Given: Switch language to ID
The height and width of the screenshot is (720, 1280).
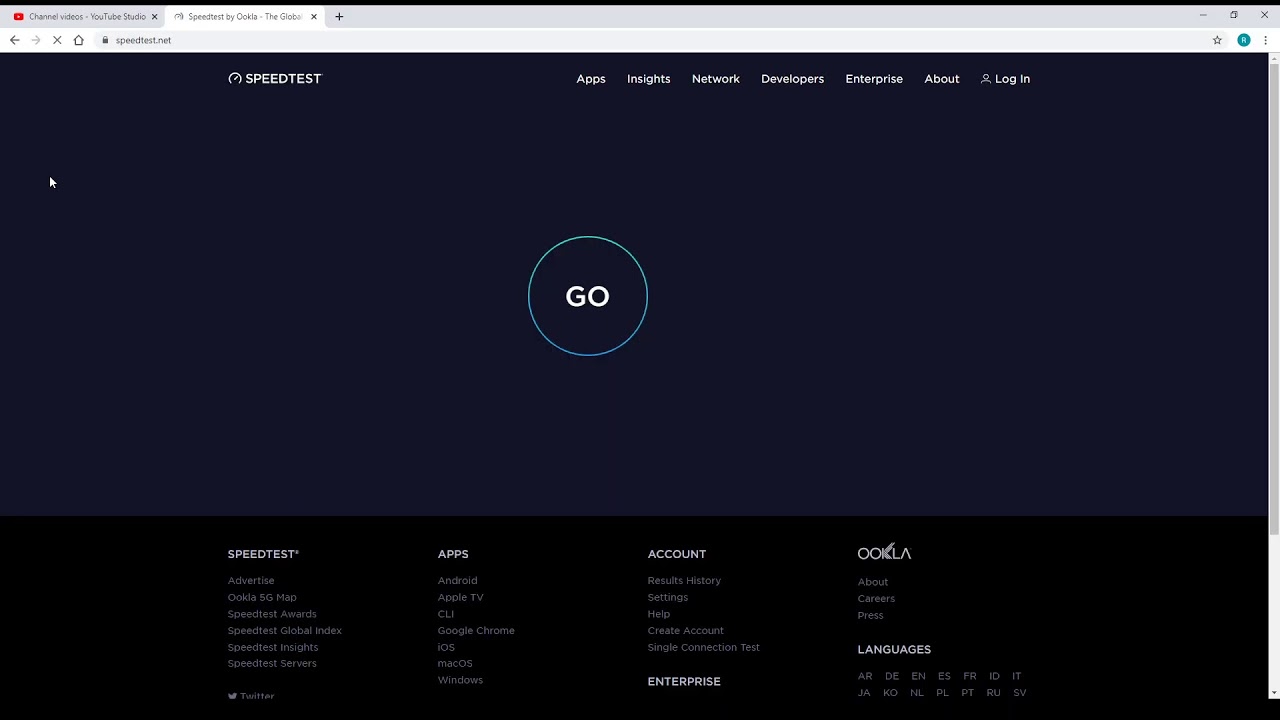Looking at the screenshot, I should tap(994, 676).
